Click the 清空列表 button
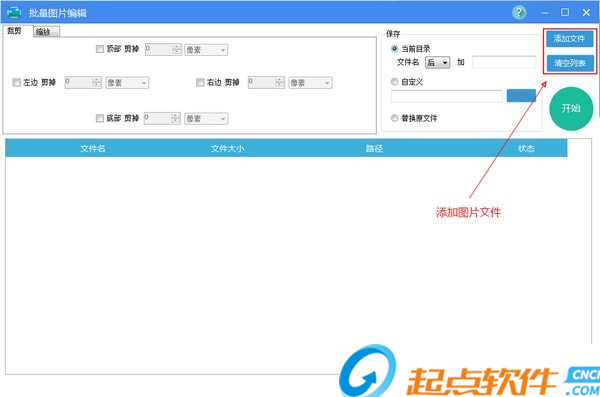 point(569,63)
